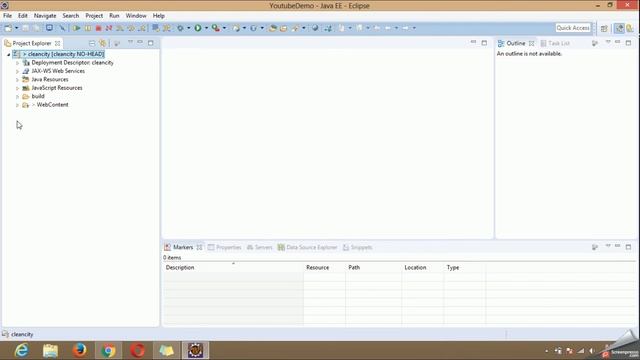Expand the Java Resources node
Viewport: 640px width, 360px height.
click(x=18, y=80)
